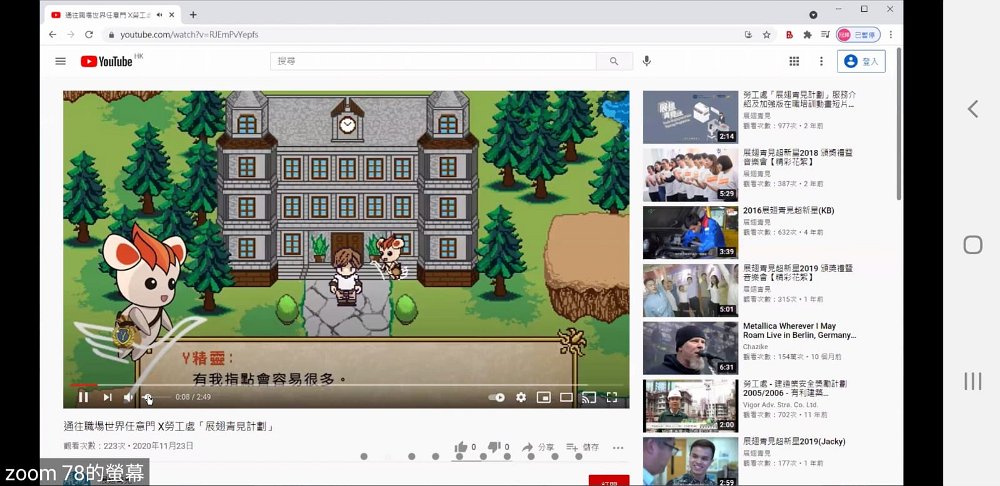Open the YouTube hamburger guide menu

click(x=61, y=61)
